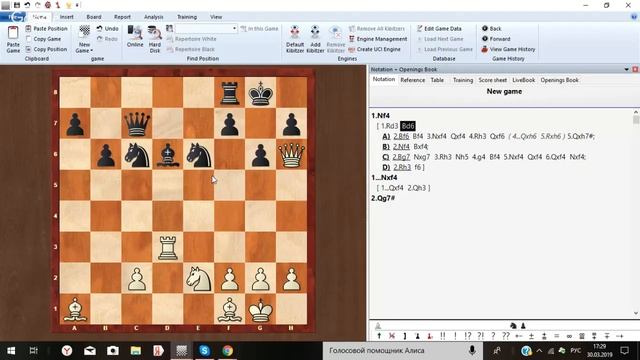Click the lightbulb icon in the title bar
640x360 pixels.
pyautogui.click(x=69, y=5)
